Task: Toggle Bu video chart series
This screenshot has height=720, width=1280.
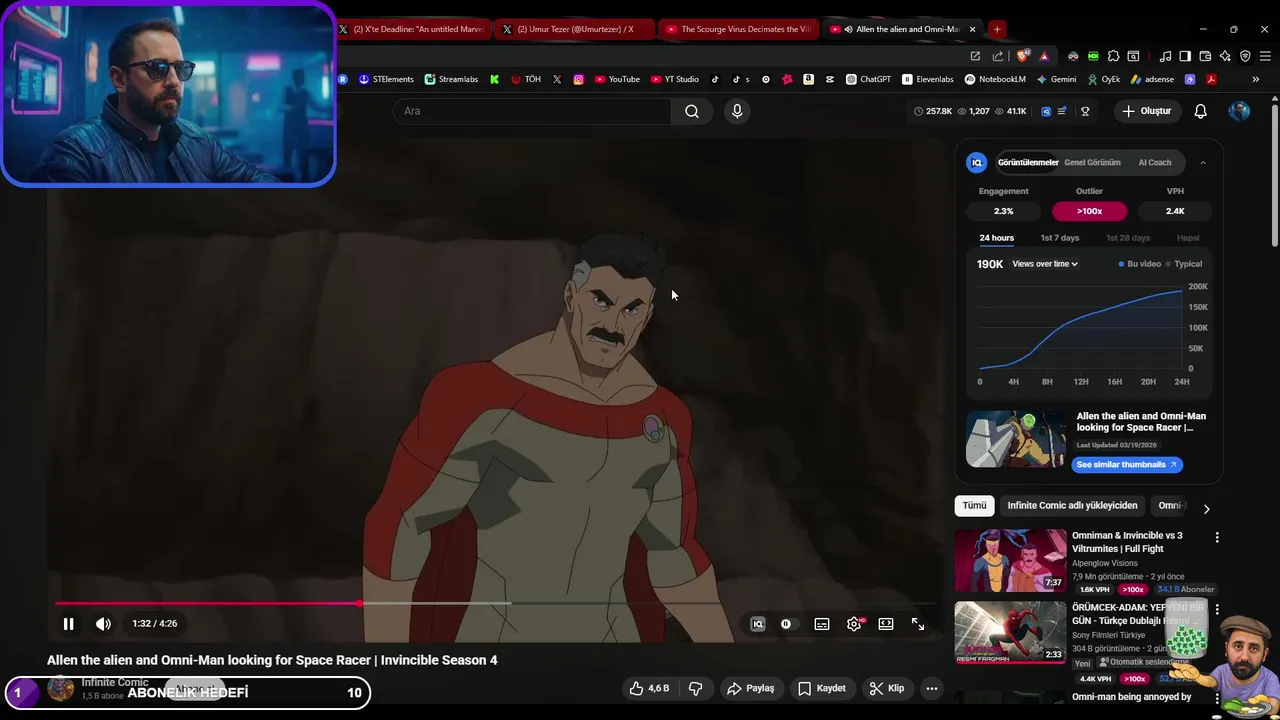Action: 1140,264
